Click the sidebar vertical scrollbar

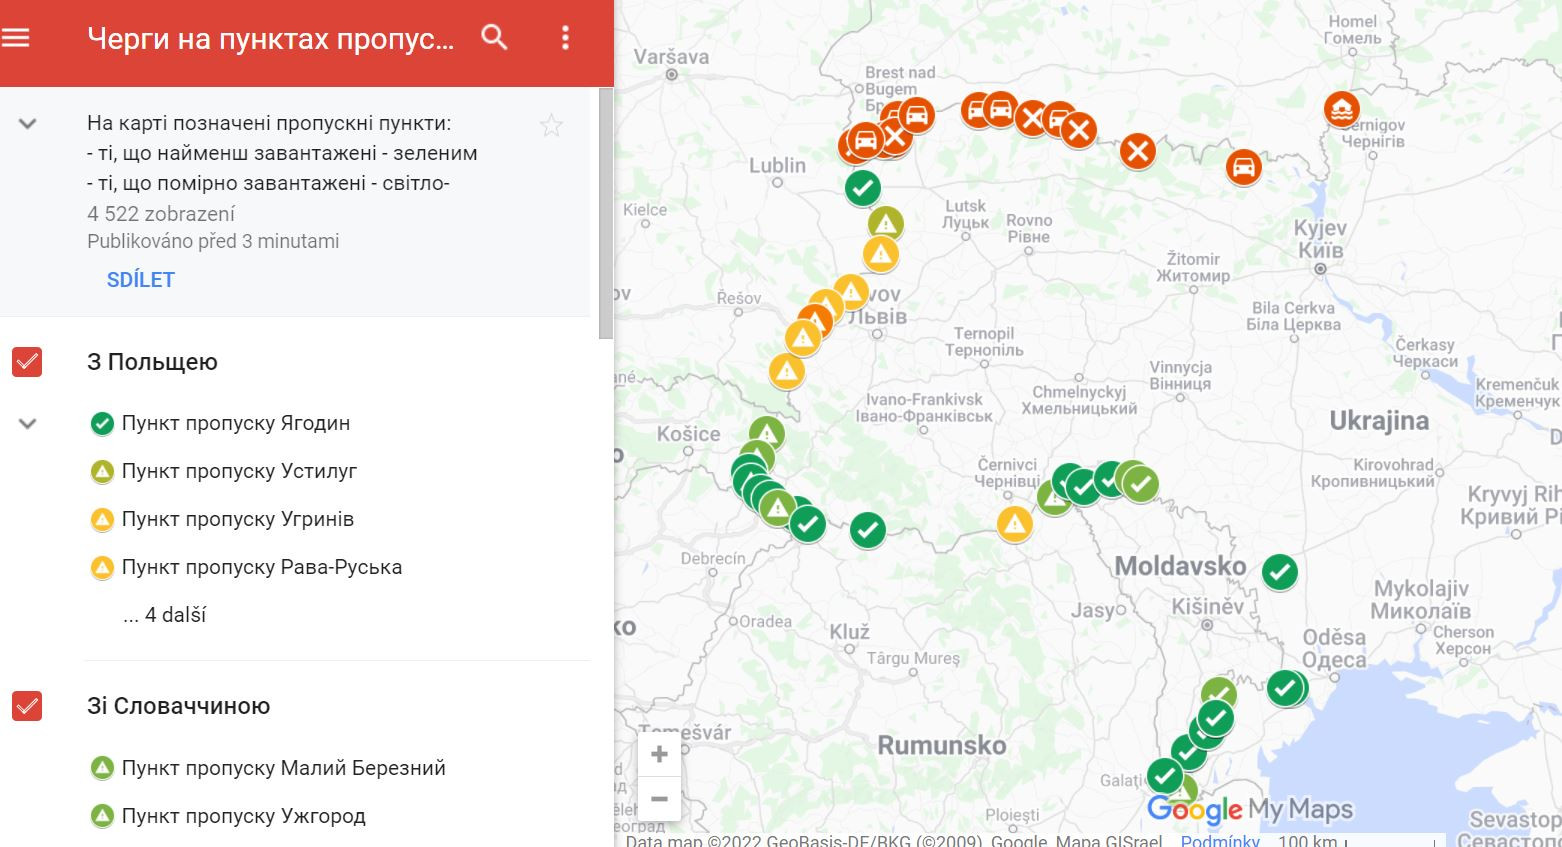(x=606, y=213)
